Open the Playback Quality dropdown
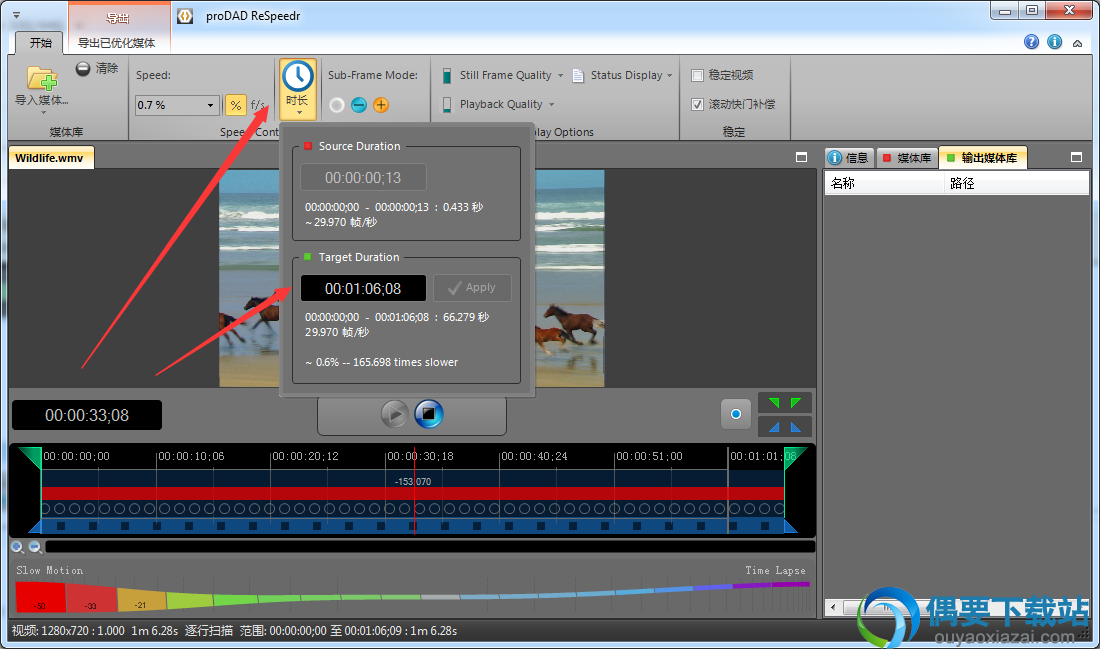The height and width of the screenshot is (649, 1100). [498, 105]
